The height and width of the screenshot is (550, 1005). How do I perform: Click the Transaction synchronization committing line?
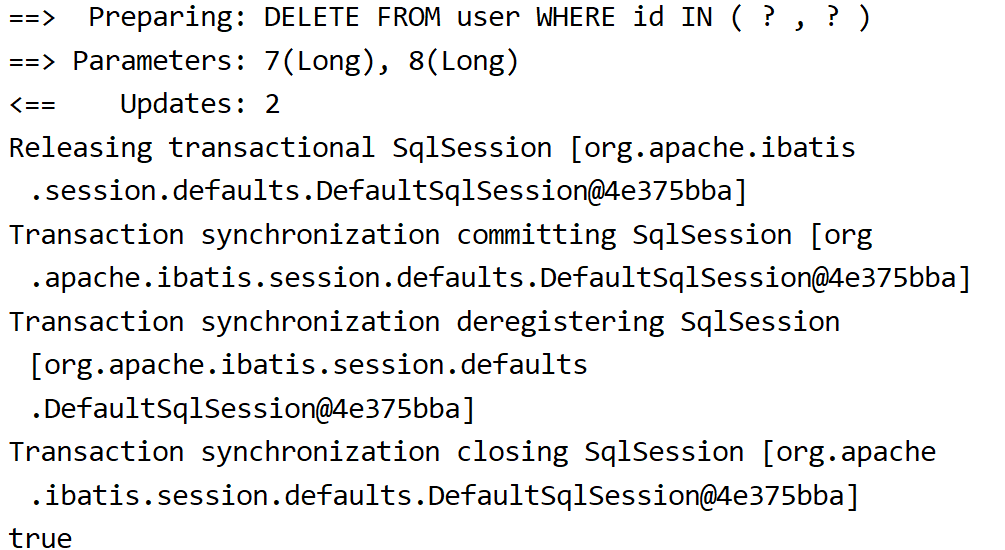coord(440,235)
